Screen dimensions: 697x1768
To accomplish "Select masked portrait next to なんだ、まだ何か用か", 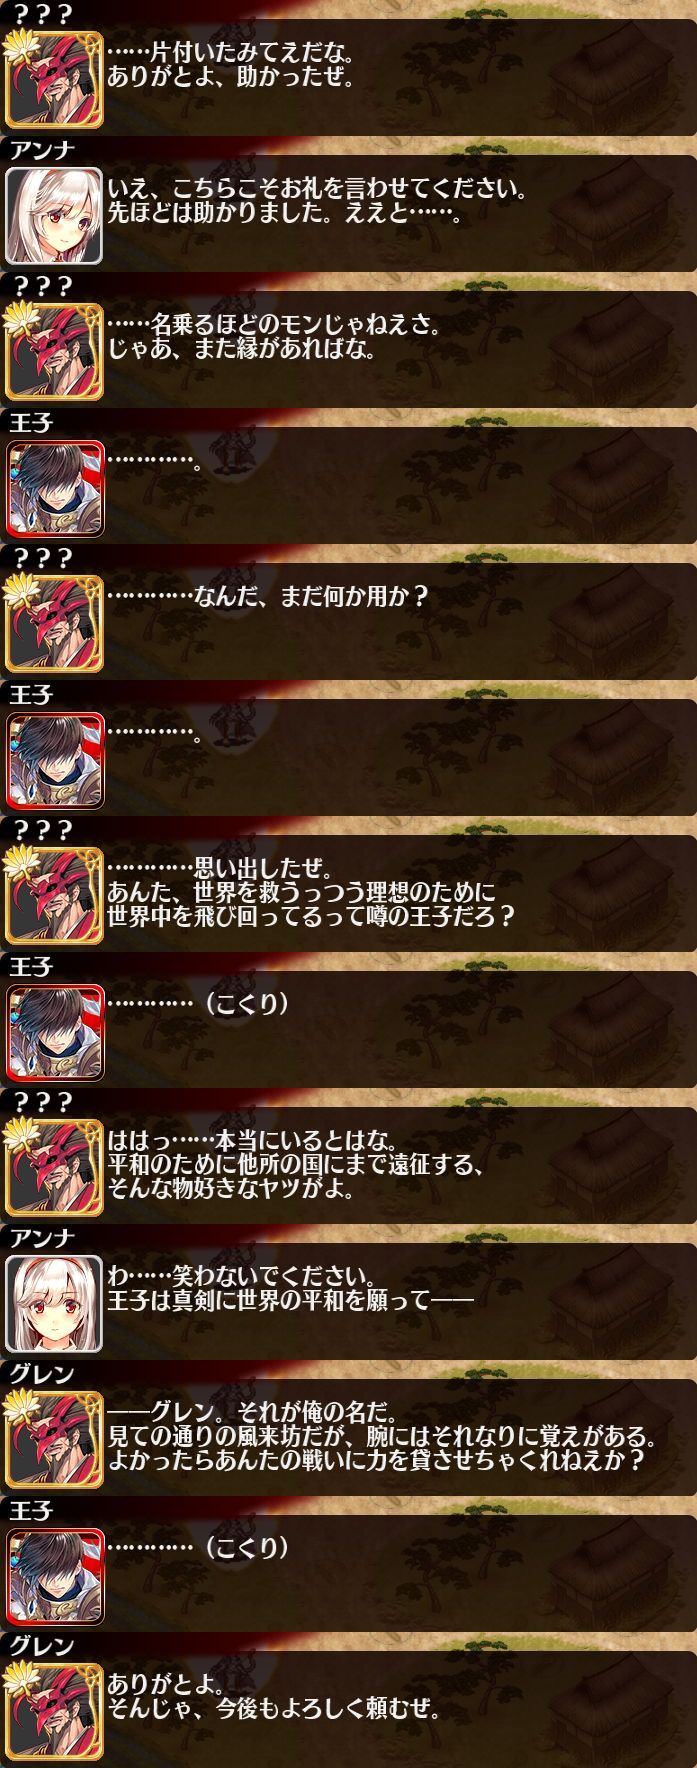I will (x=54, y=623).
